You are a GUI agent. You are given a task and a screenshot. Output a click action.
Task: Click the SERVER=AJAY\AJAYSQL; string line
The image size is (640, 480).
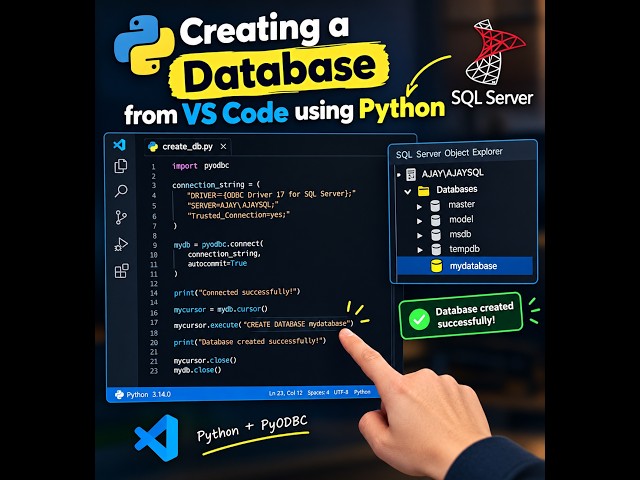pyautogui.click(x=233, y=205)
